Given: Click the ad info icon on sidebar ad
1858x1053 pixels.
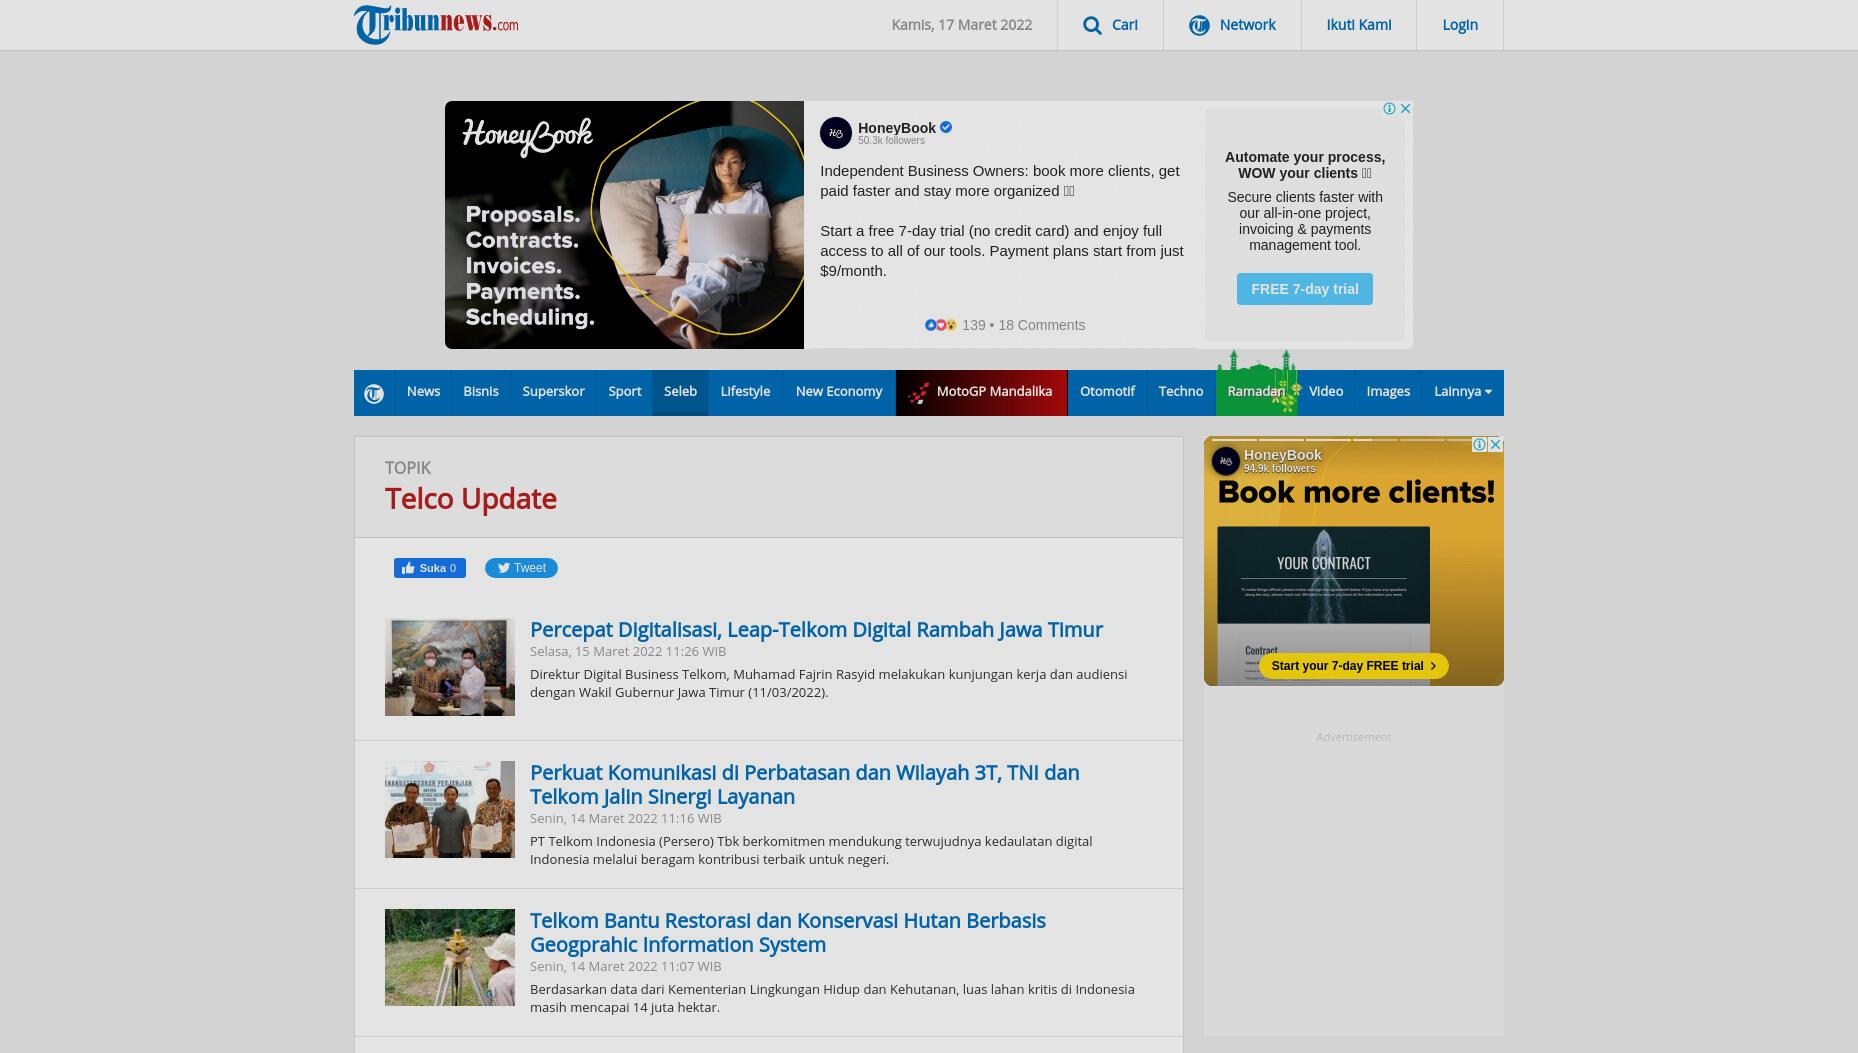Looking at the screenshot, I should point(1479,444).
